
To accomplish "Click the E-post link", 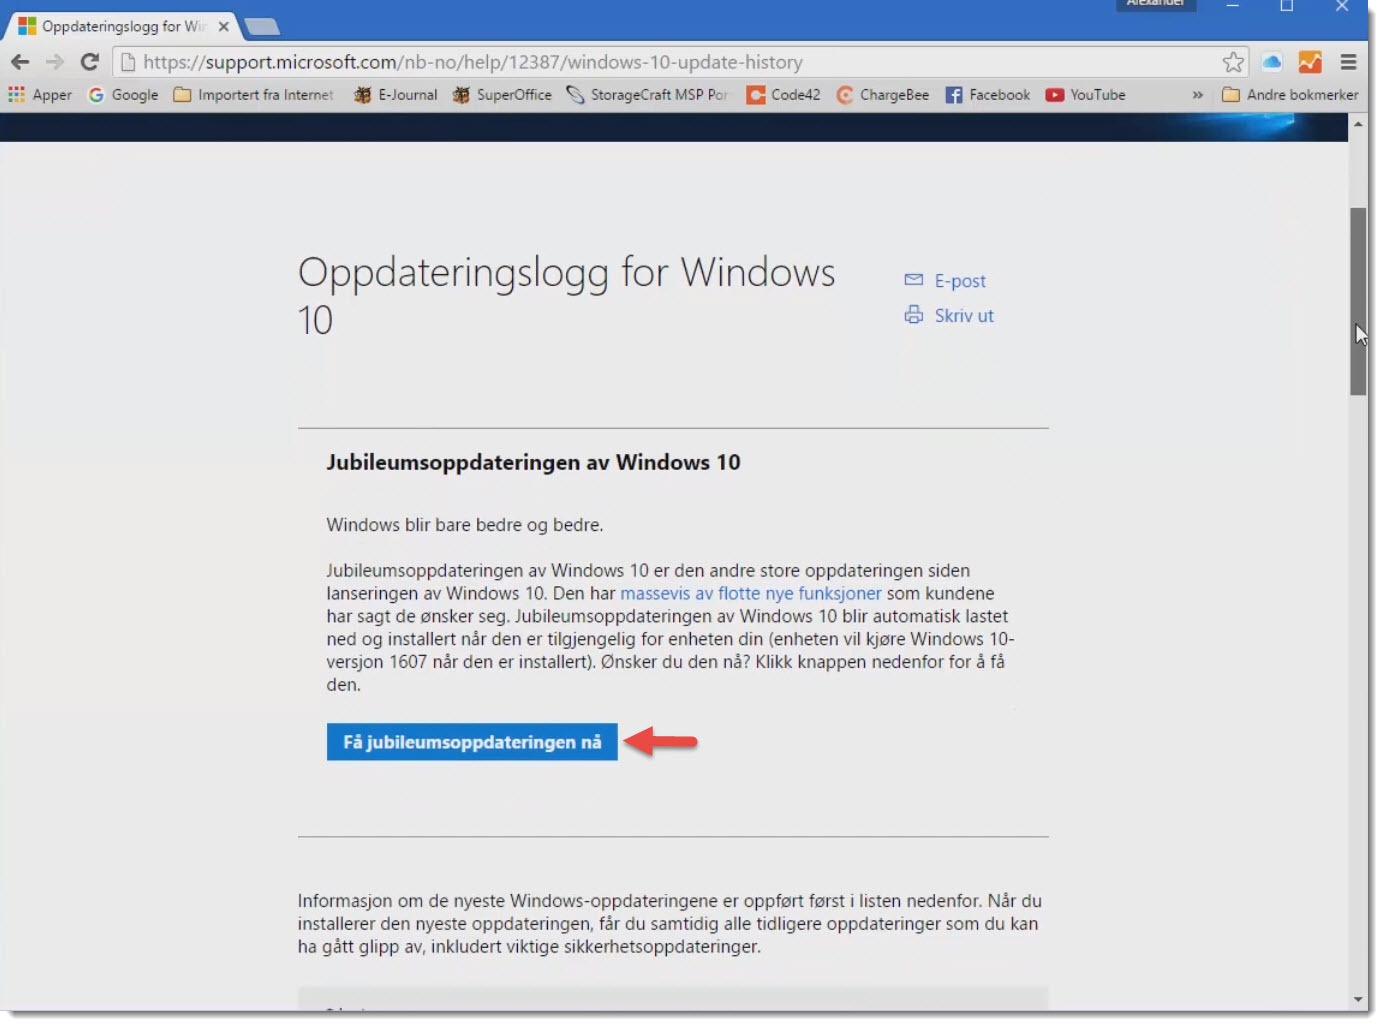I will (960, 281).
